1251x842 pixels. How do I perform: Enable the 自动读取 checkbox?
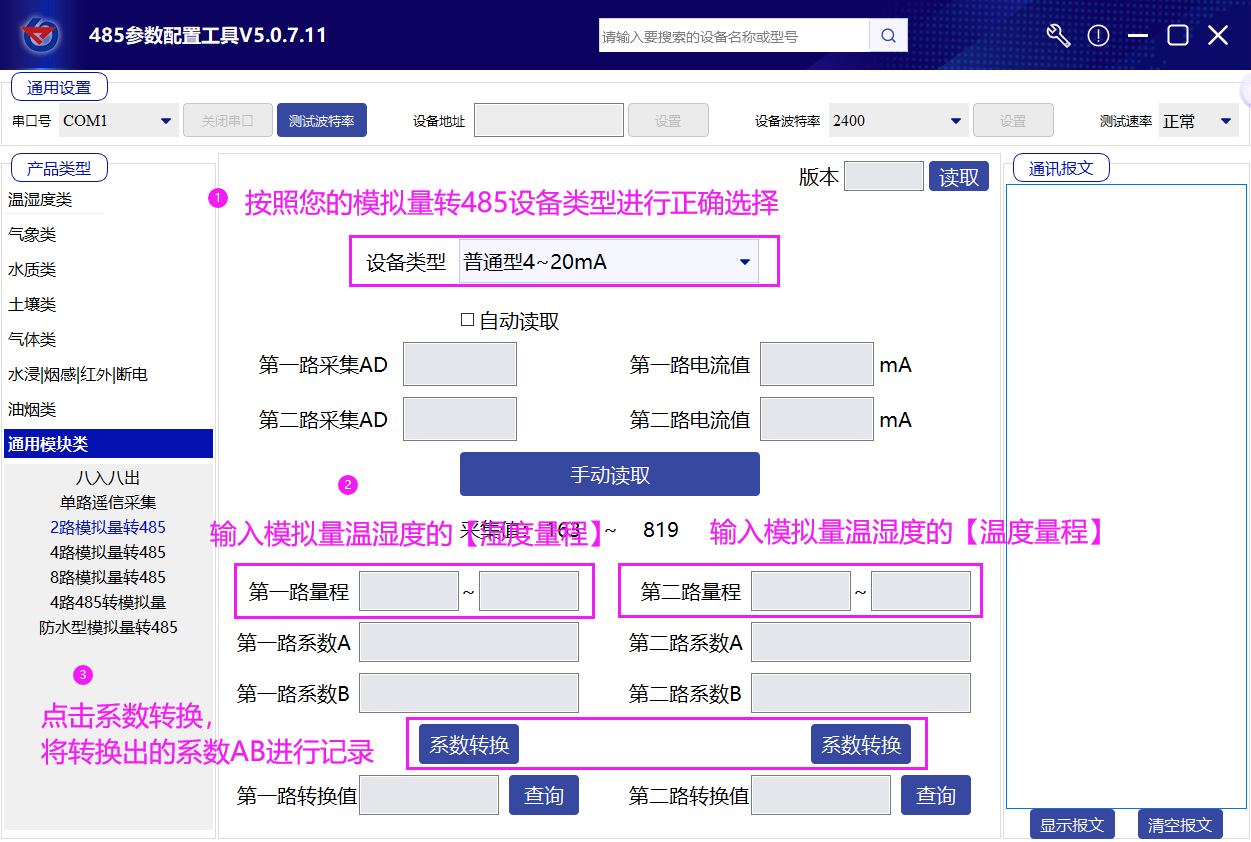coord(467,321)
